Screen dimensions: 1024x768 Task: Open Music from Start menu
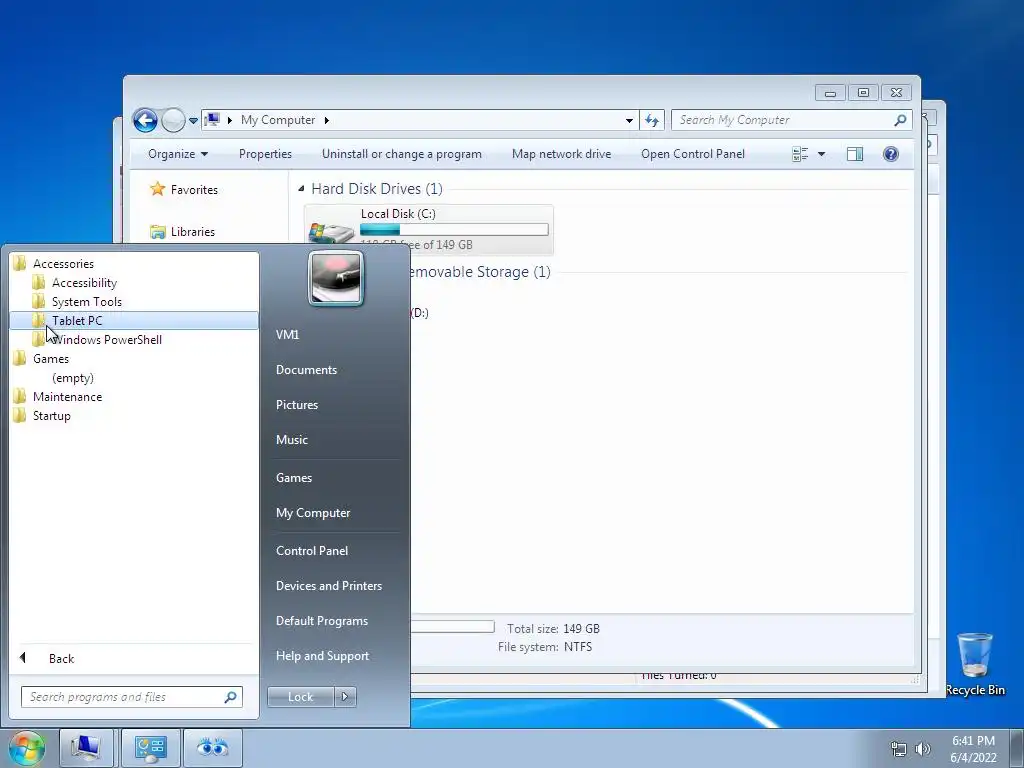coord(292,440)
